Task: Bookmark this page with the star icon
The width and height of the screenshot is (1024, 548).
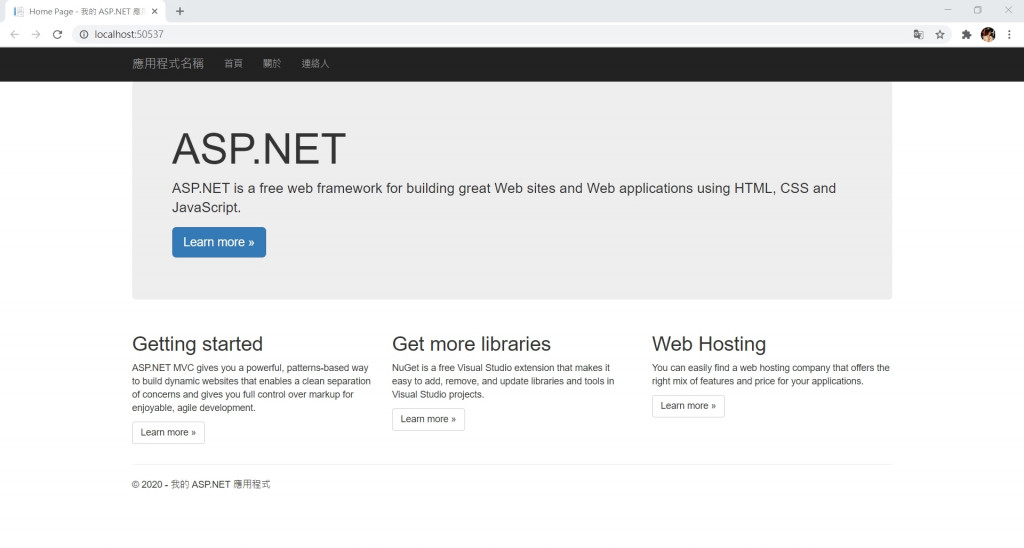Action: coord(940,35)
